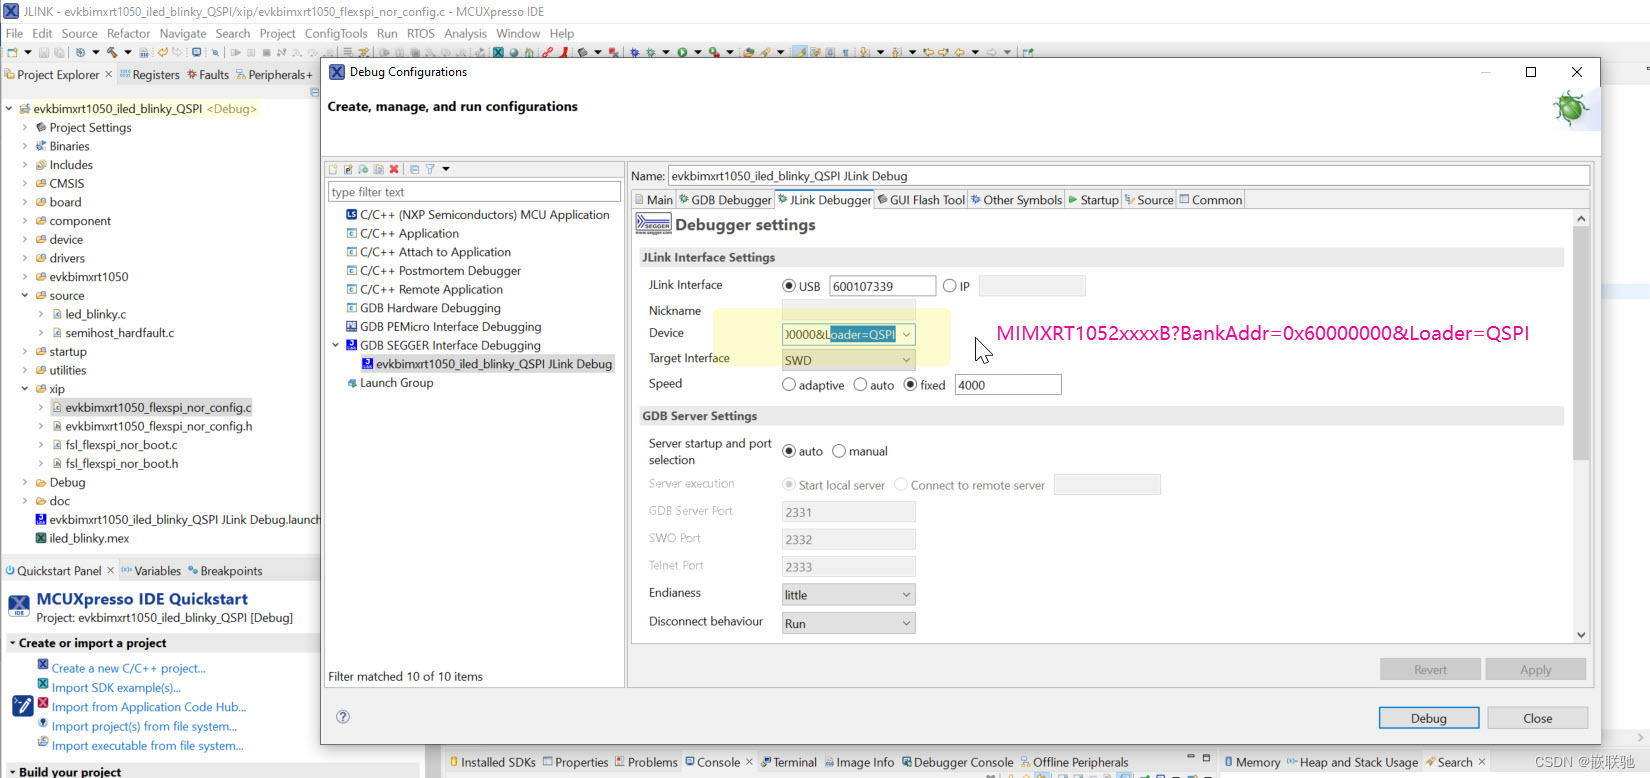
Task: Click the type filter text field
Action: pyautogui.click(x=474, y=192)
